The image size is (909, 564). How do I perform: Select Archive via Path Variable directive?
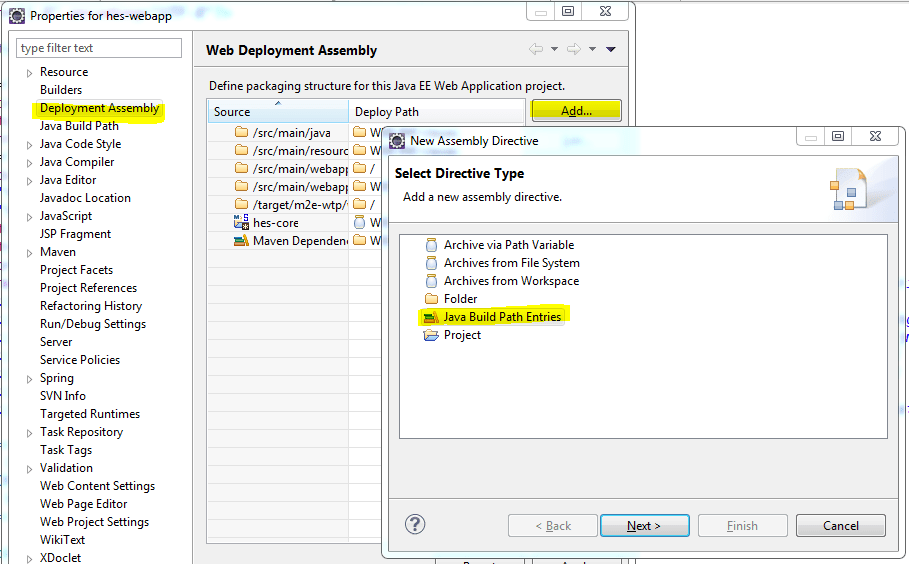click(509, 245)
